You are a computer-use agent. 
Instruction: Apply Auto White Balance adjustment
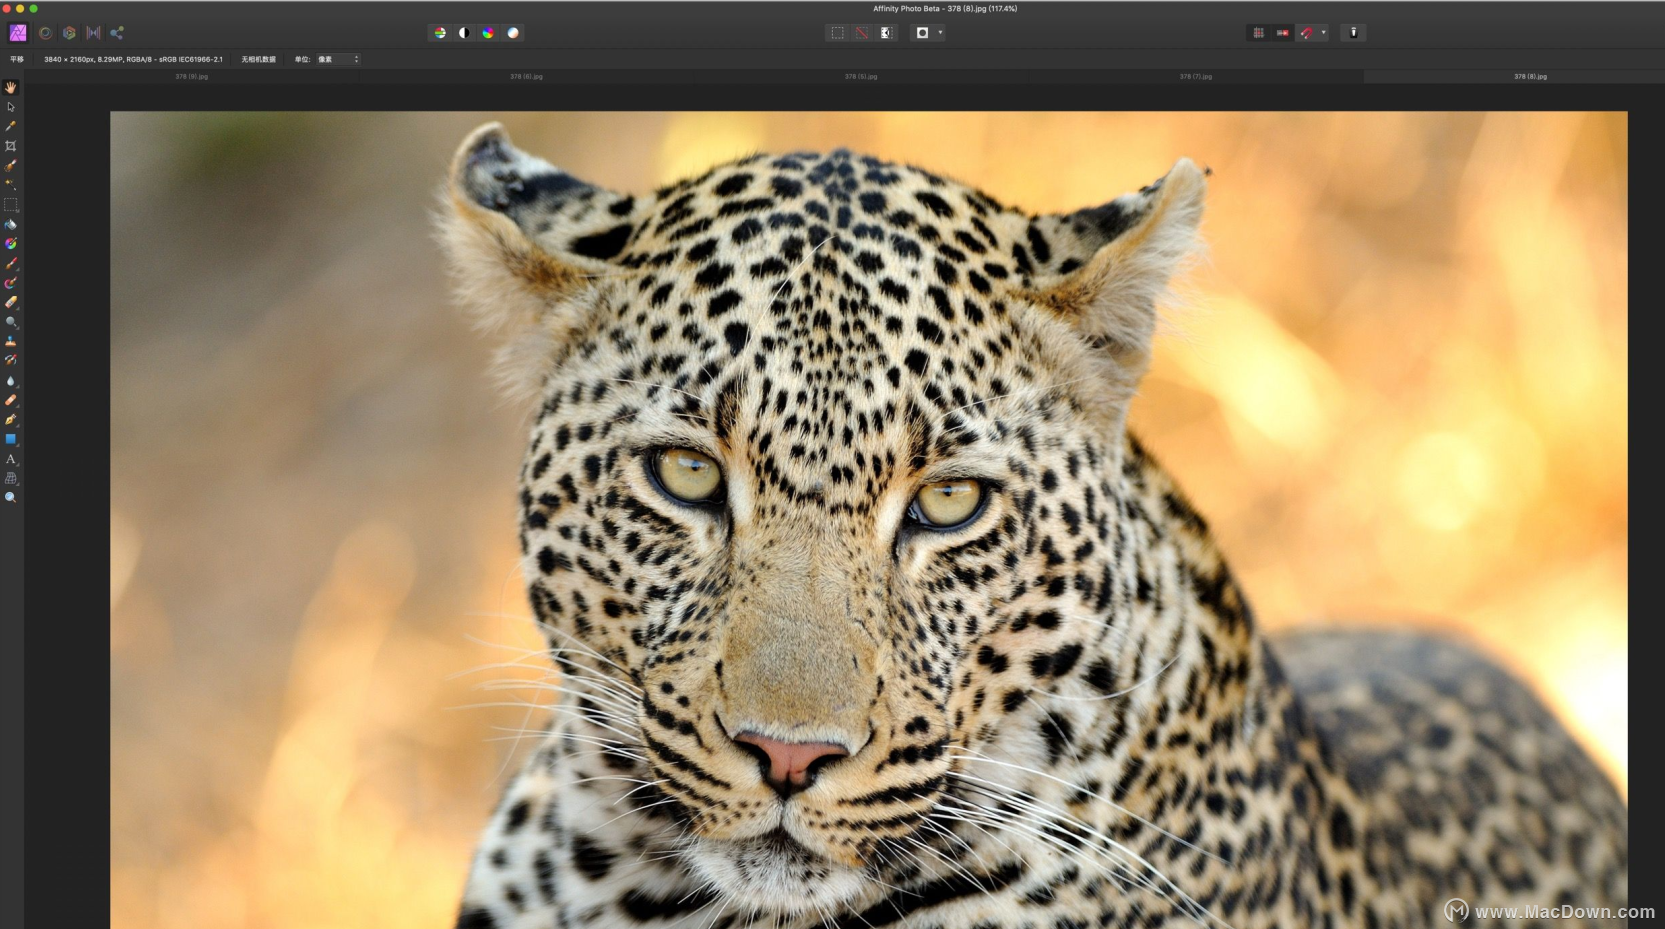[513, 33]
